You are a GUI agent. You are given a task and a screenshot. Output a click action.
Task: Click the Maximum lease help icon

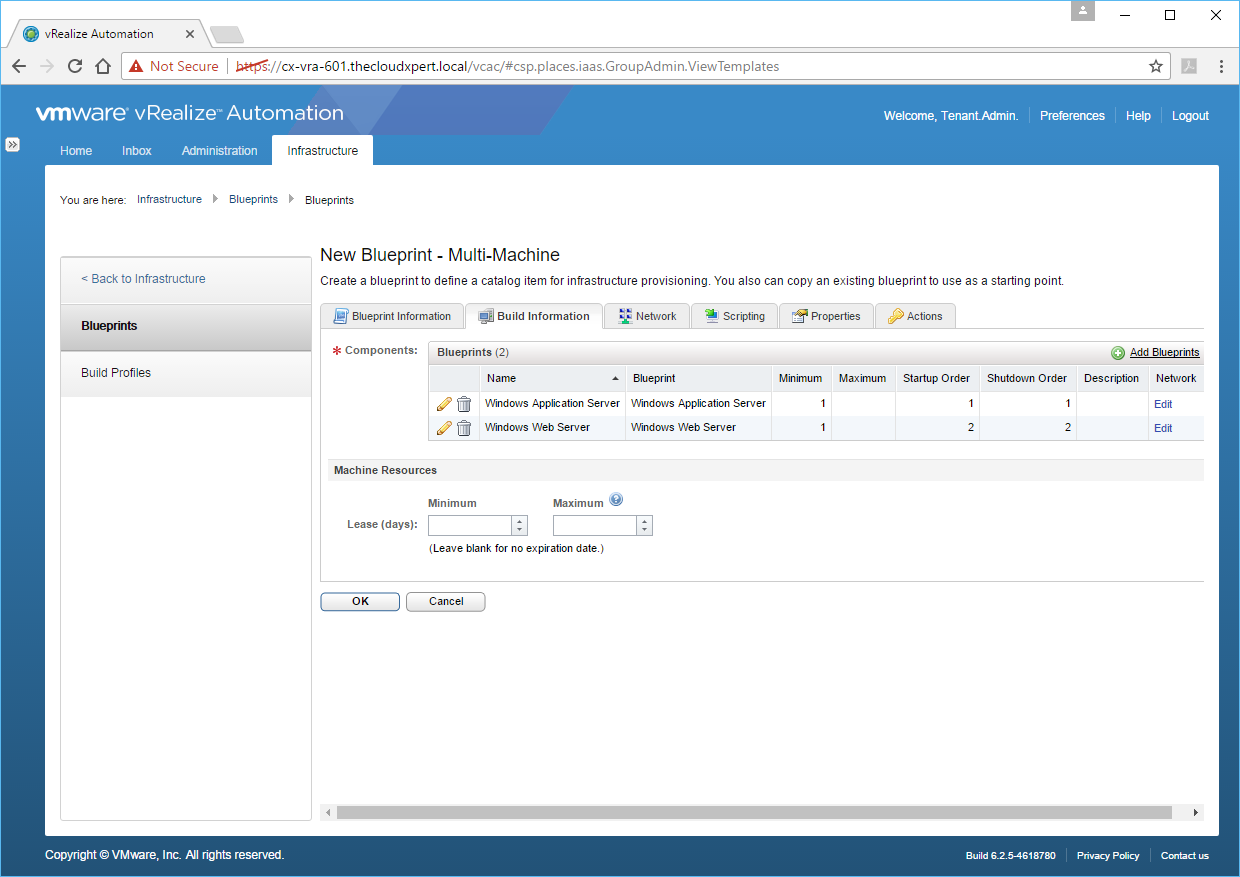point(616,500)
